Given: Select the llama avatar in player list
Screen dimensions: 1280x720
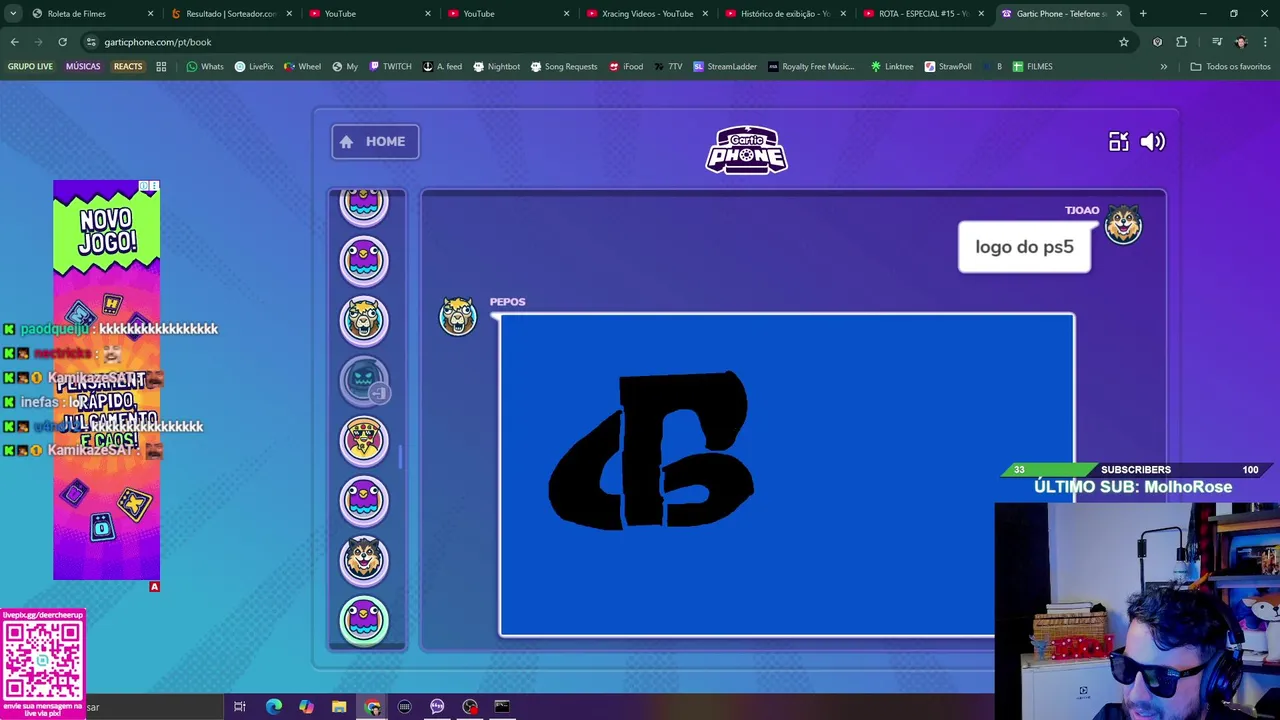Looking at the screenshot, I should [364, 320].
